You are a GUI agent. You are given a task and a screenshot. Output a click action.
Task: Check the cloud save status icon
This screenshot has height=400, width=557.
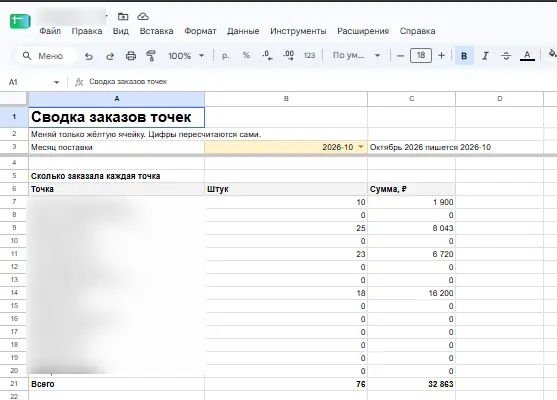(x=143, y=16)
